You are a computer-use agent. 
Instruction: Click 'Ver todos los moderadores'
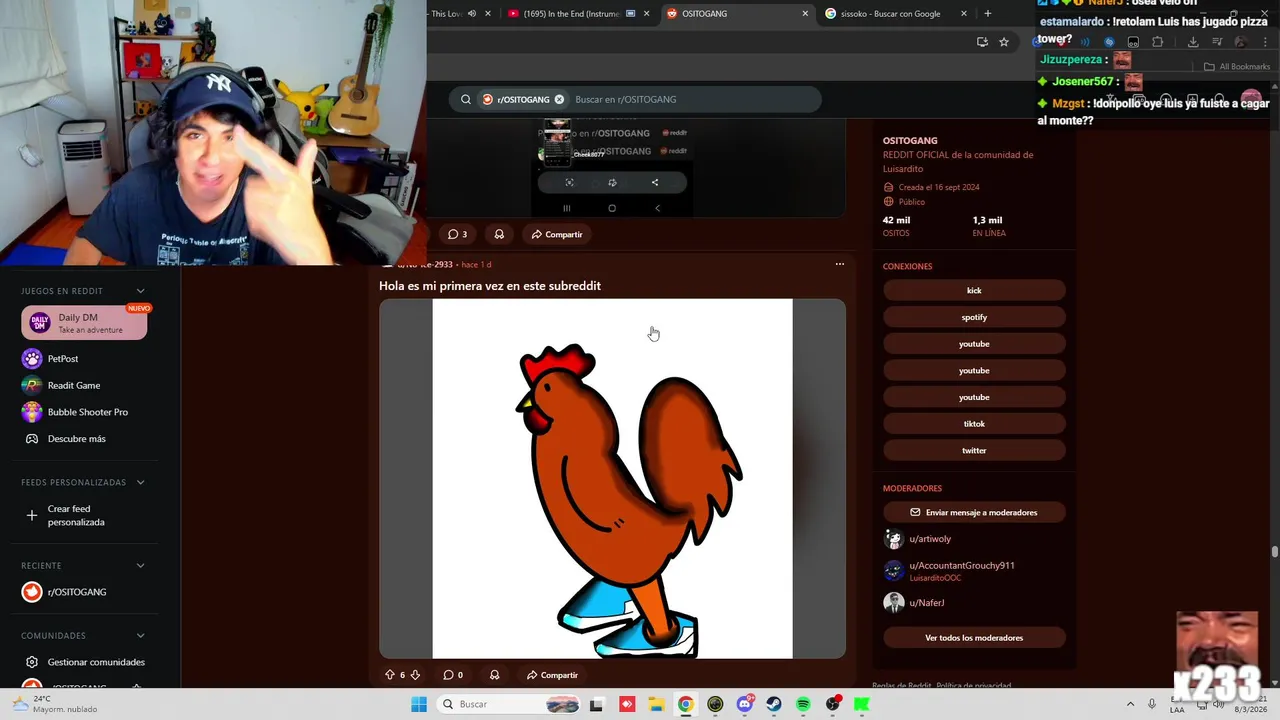(x=974, y=638)
